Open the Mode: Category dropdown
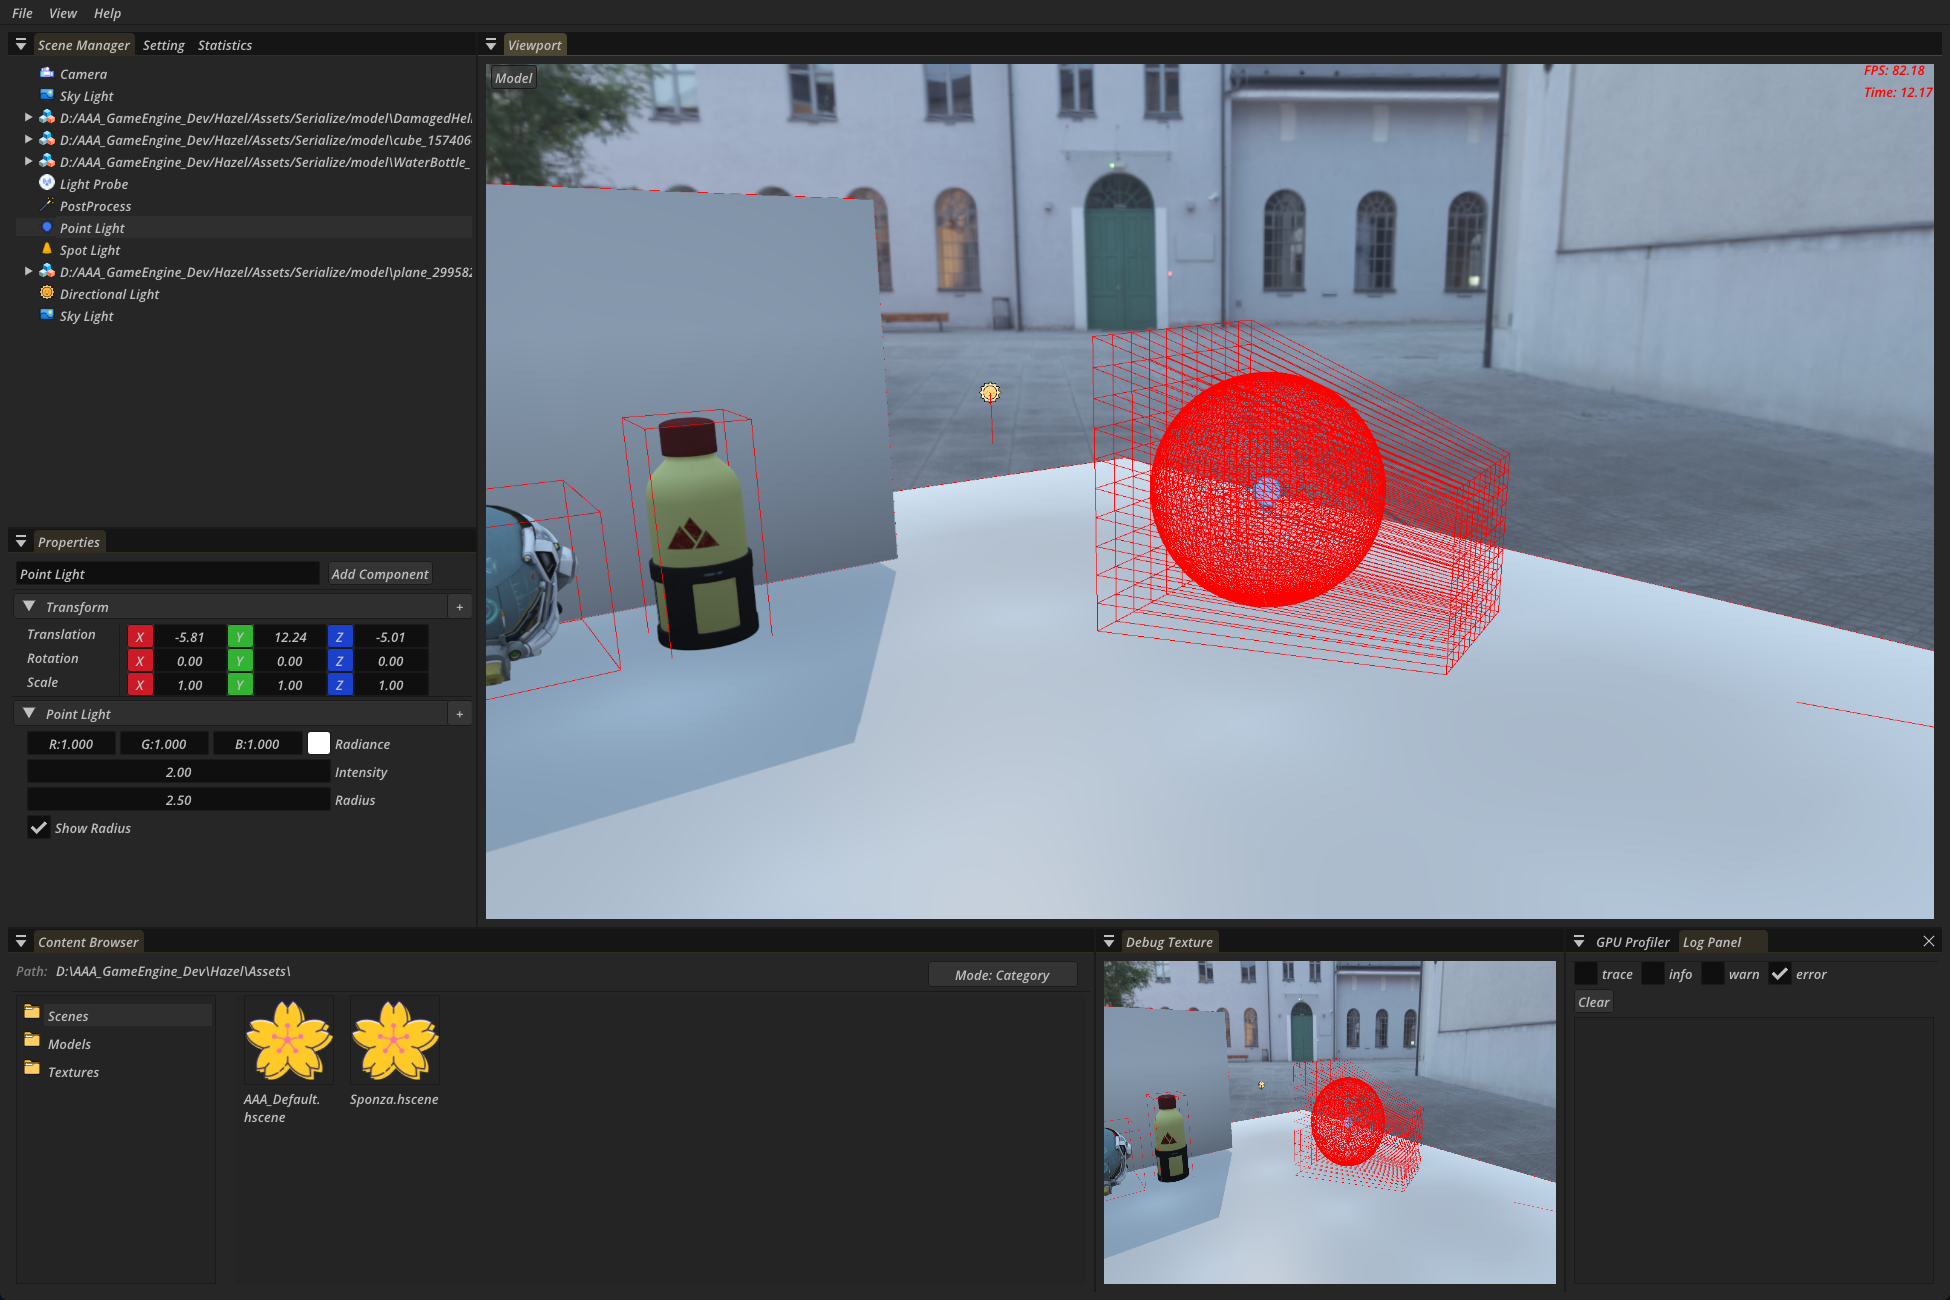The width and height of the screenshot is (1950, 1300). click(x=1001, y=975)
